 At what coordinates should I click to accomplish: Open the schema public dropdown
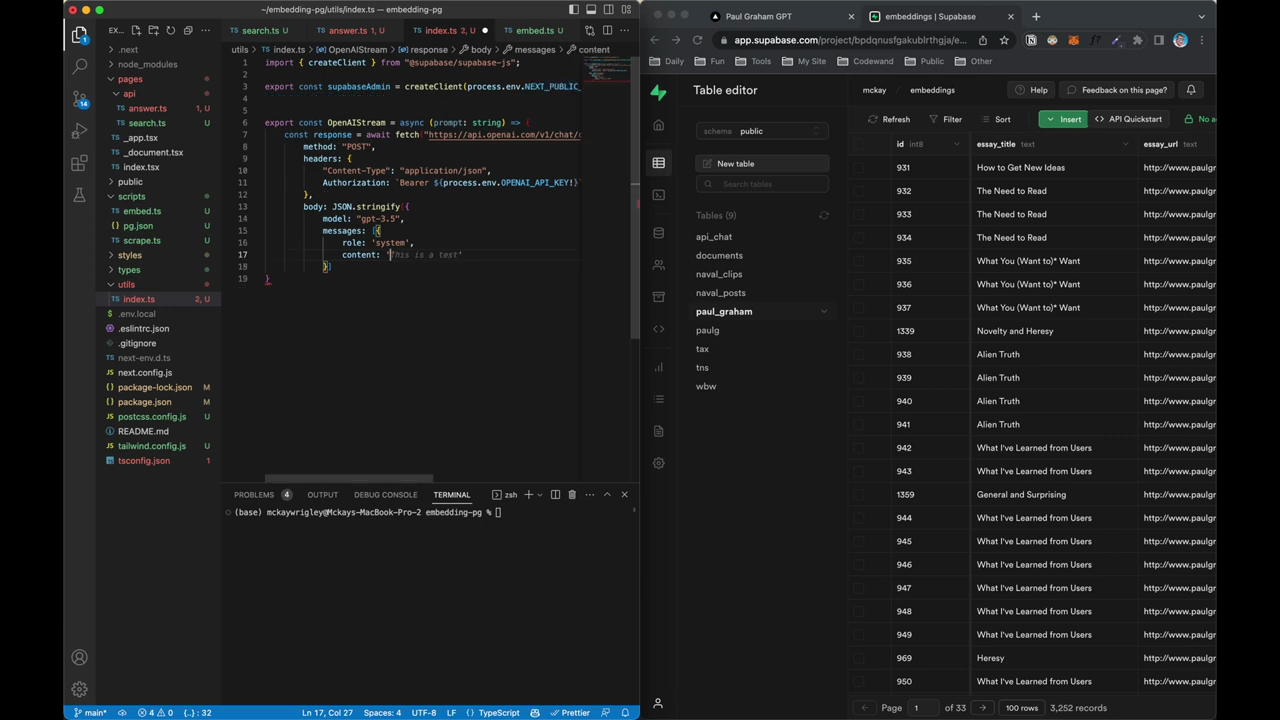coord(762,131)
